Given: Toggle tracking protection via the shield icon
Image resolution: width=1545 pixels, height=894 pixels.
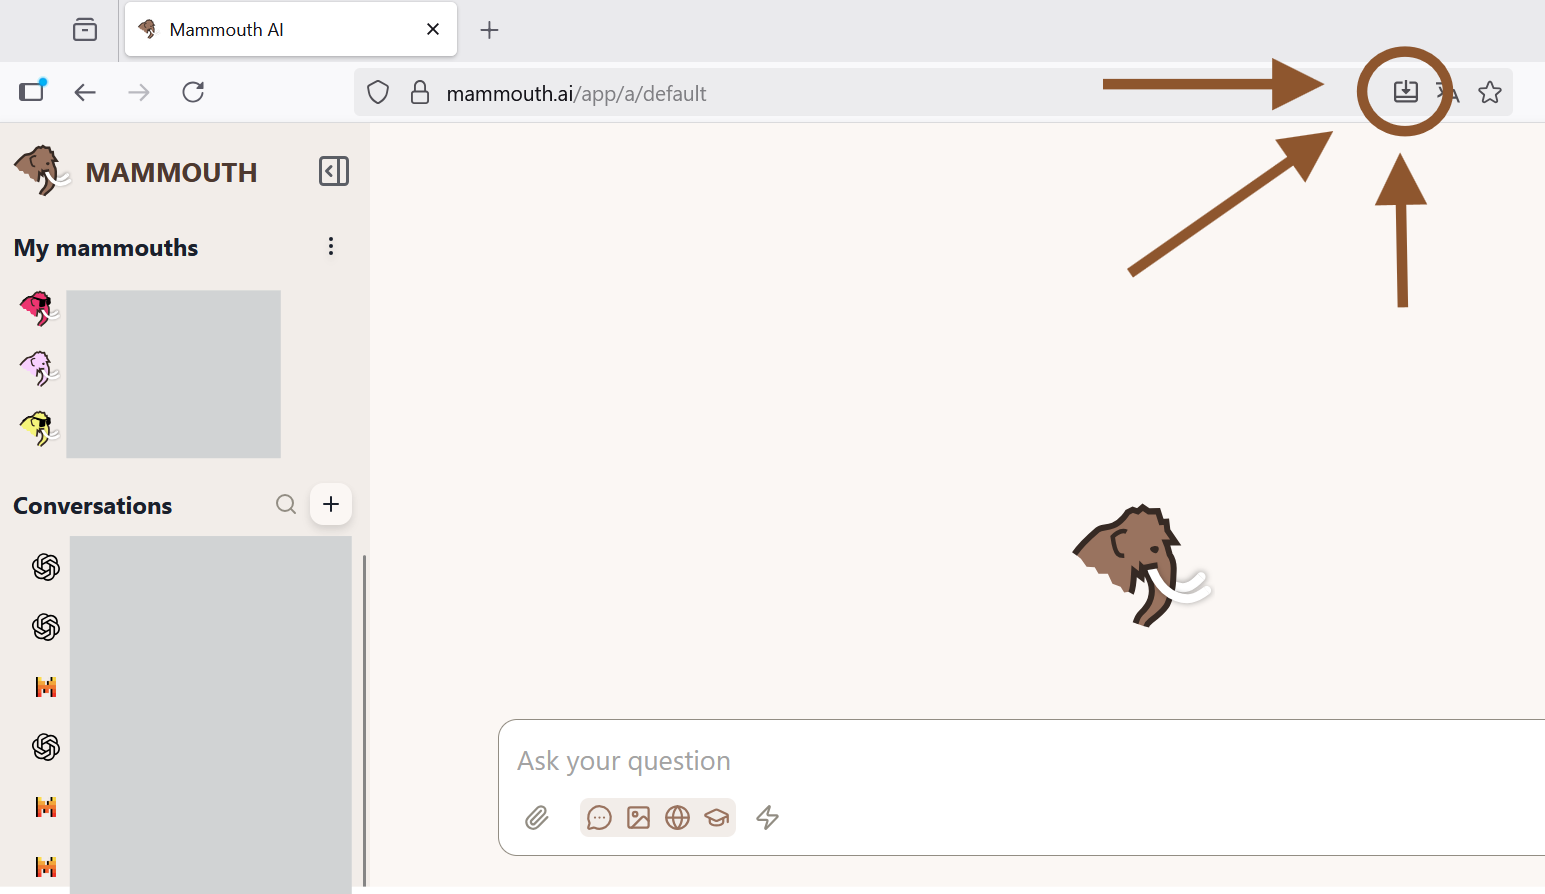Looking at the screenshot, I should click(377, 92).
